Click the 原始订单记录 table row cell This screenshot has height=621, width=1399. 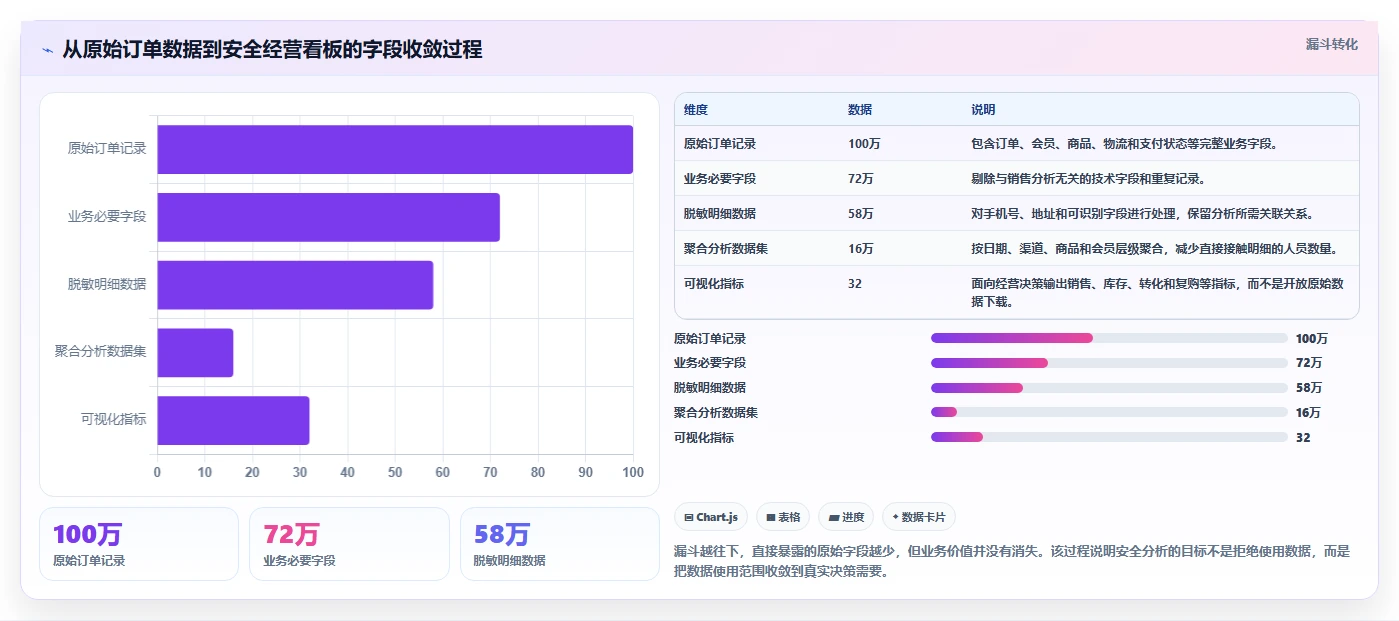(x=720, y=144)
